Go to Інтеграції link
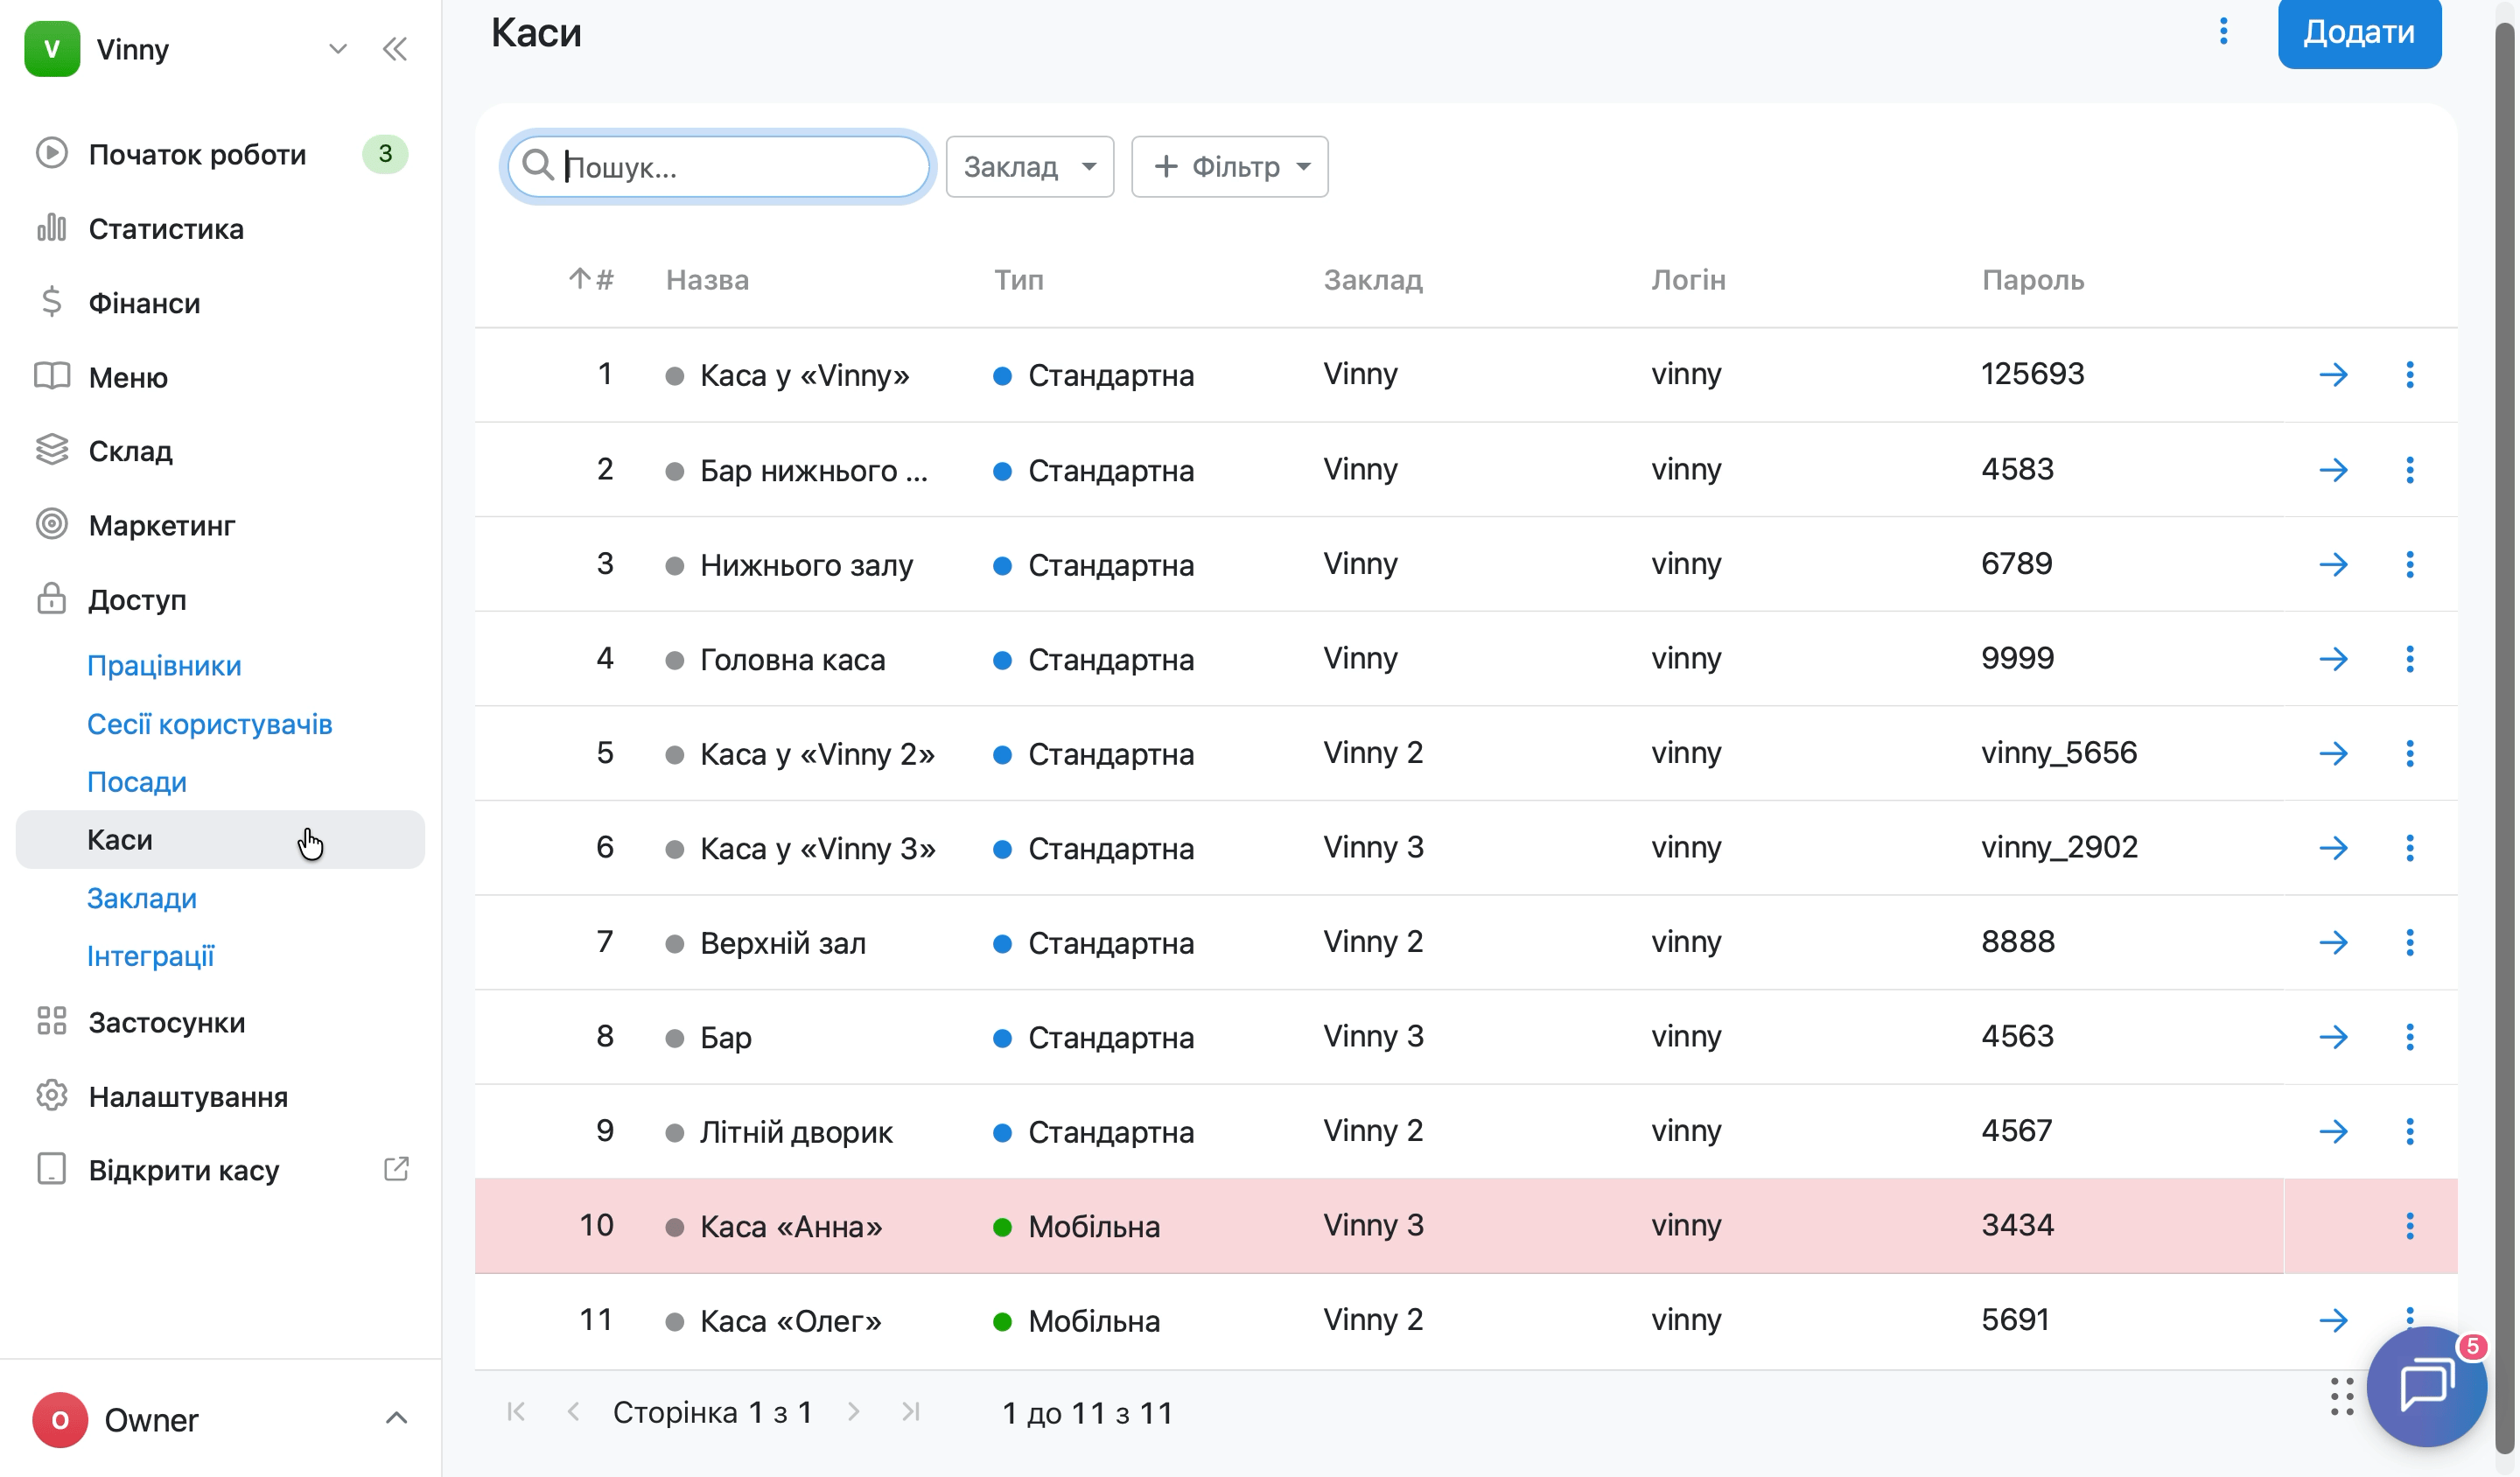 150,956
